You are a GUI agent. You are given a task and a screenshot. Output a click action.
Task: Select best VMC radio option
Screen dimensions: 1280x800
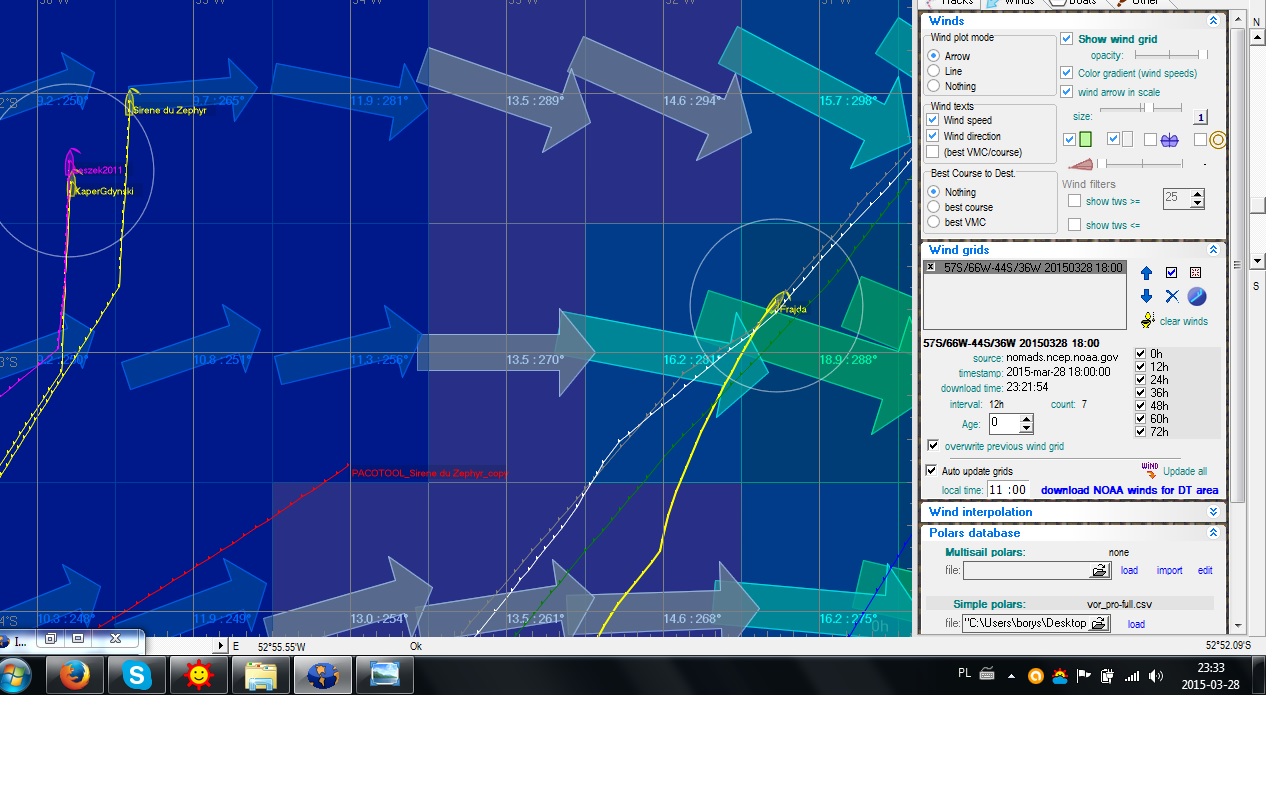[934, 222]
